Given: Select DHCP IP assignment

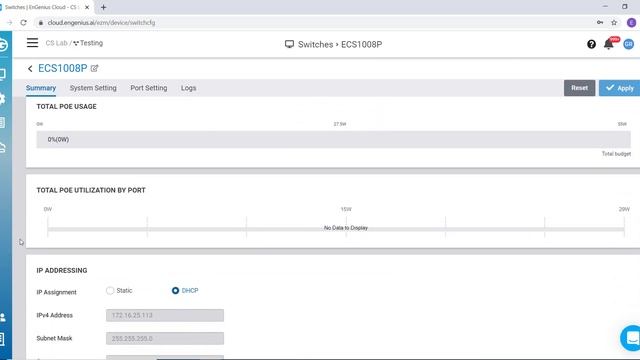Looking at the screenshot, I should [175, 291].
